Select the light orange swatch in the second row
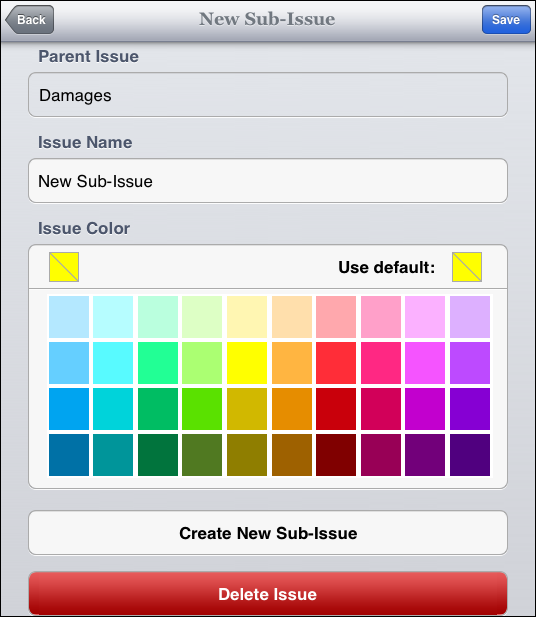536x617 pixels. 292,363
